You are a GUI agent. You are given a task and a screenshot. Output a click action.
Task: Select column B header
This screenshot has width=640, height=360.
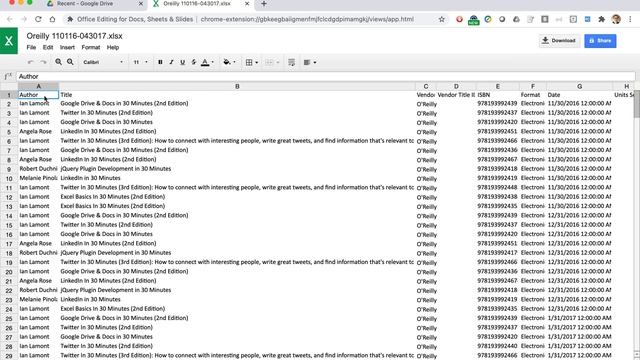[237, 86]
